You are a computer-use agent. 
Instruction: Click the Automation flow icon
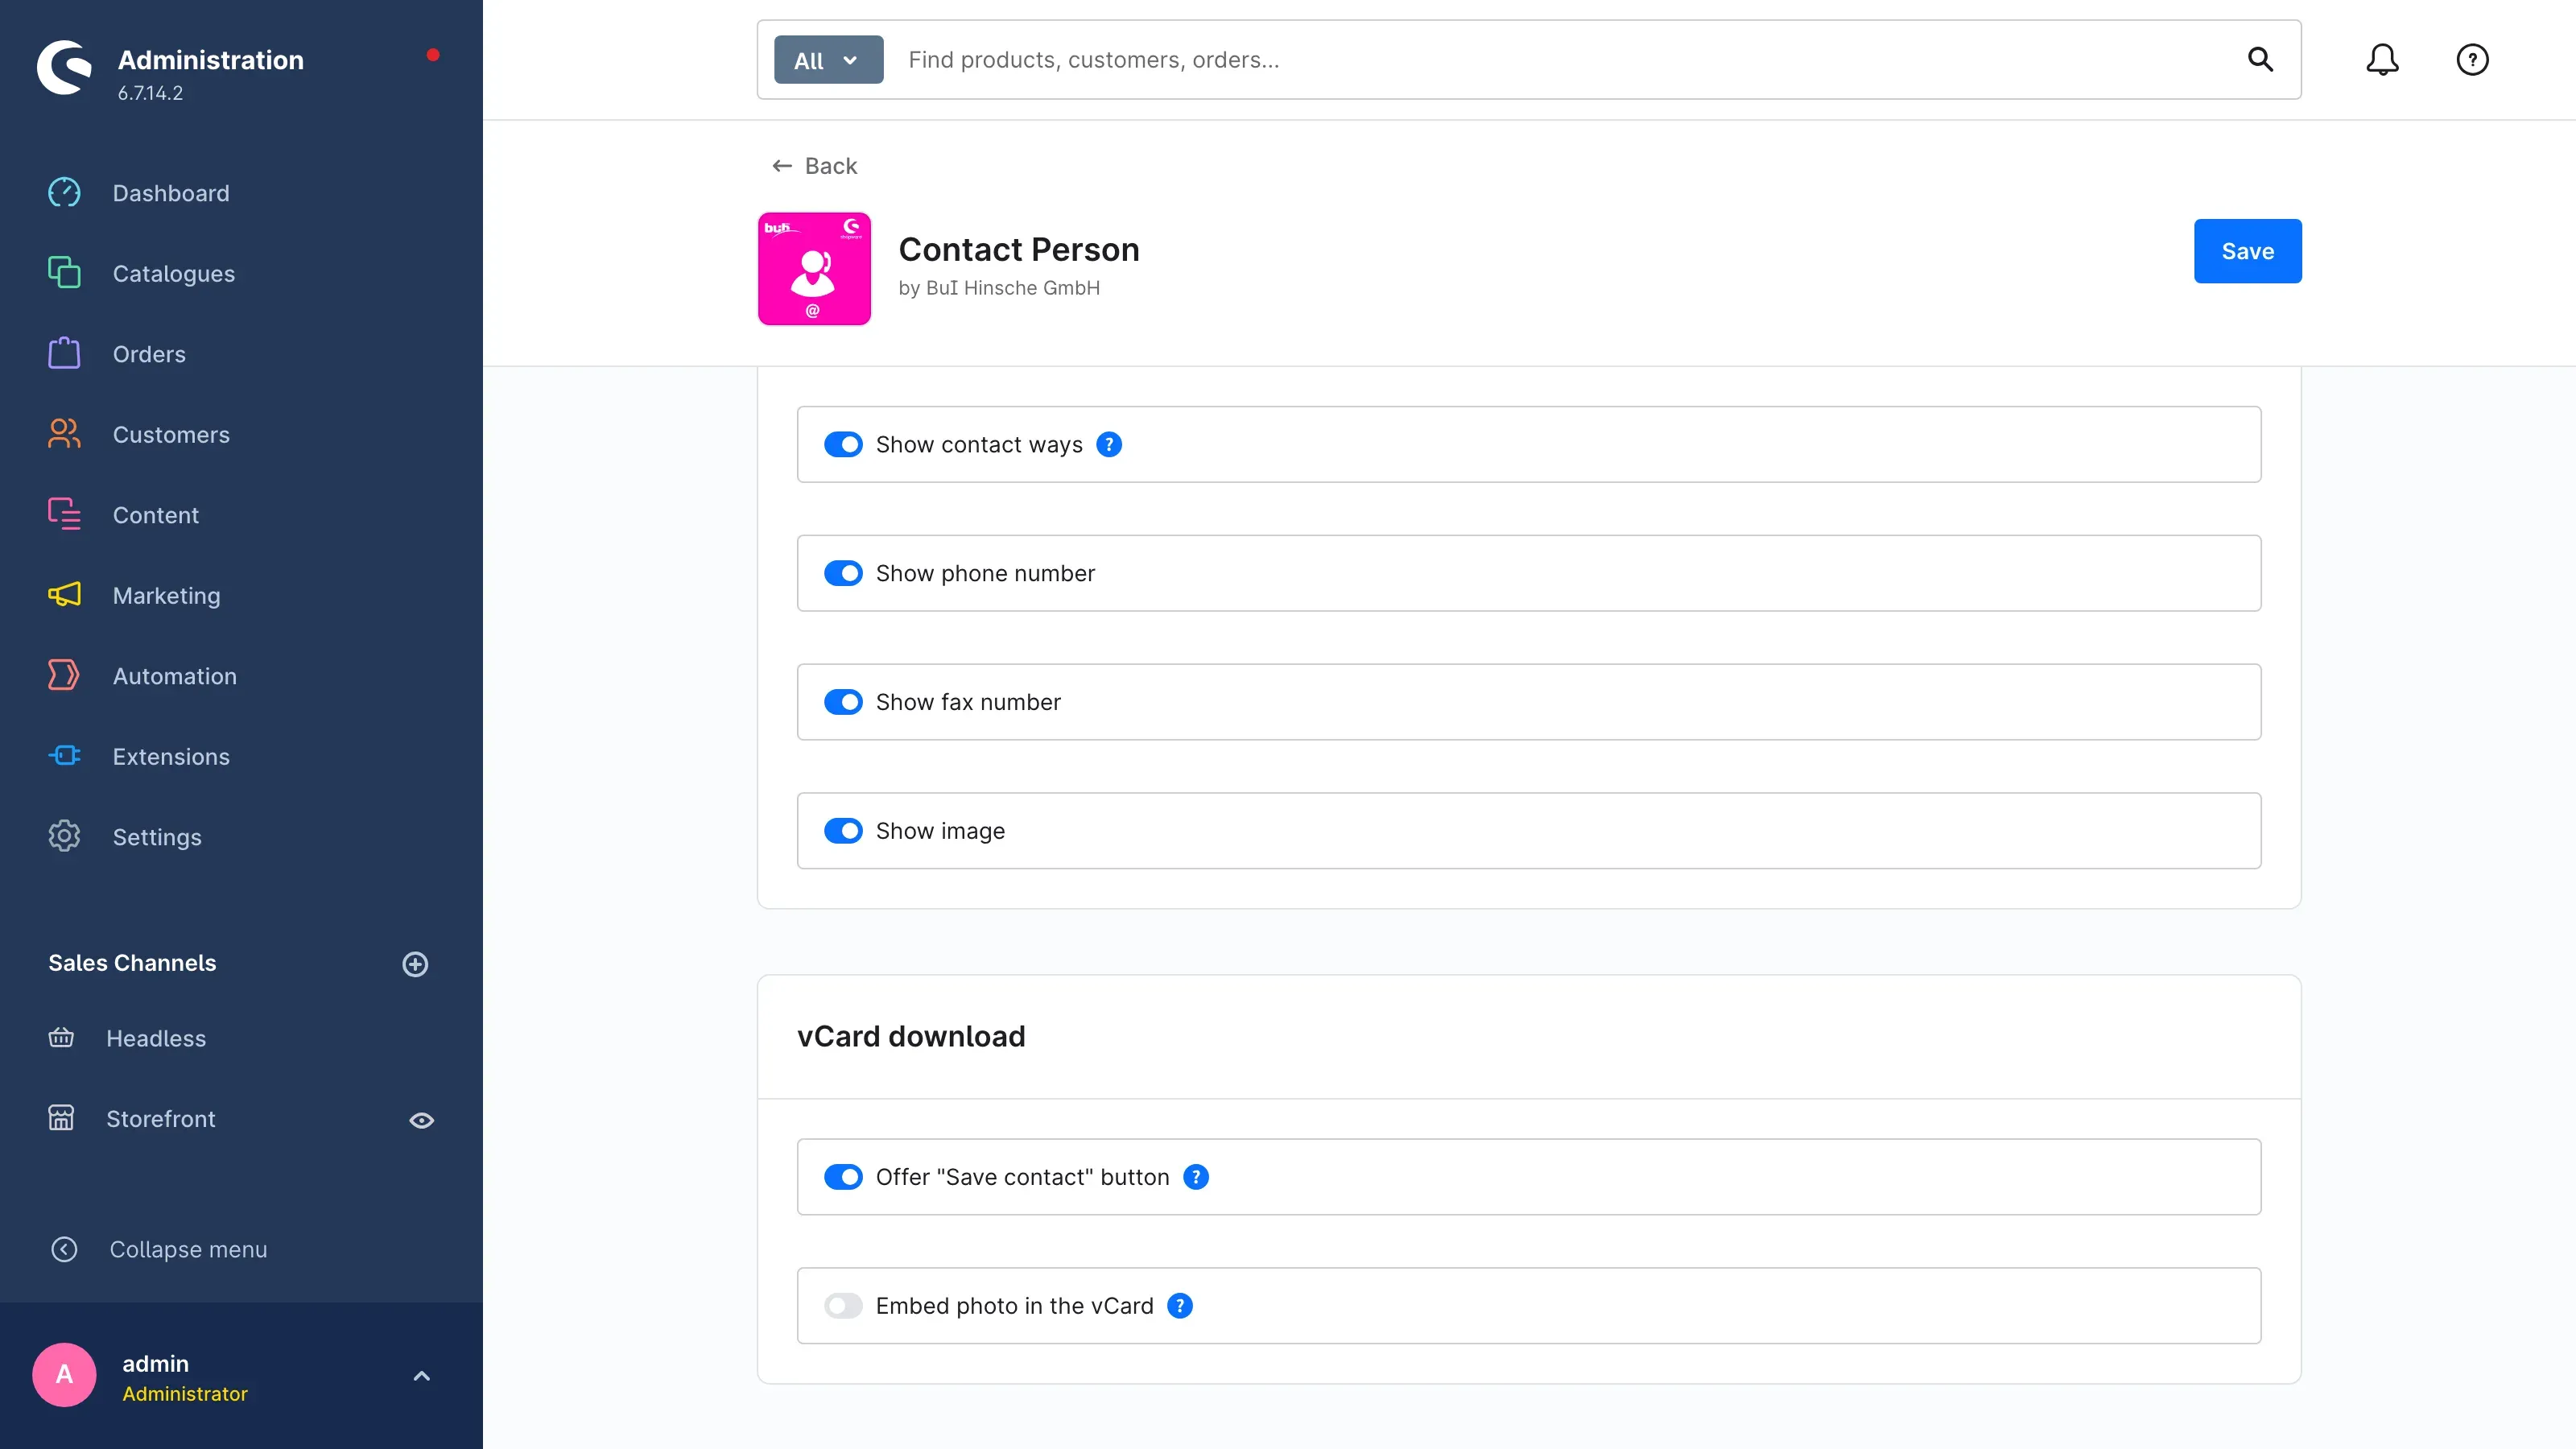(64, 675)
